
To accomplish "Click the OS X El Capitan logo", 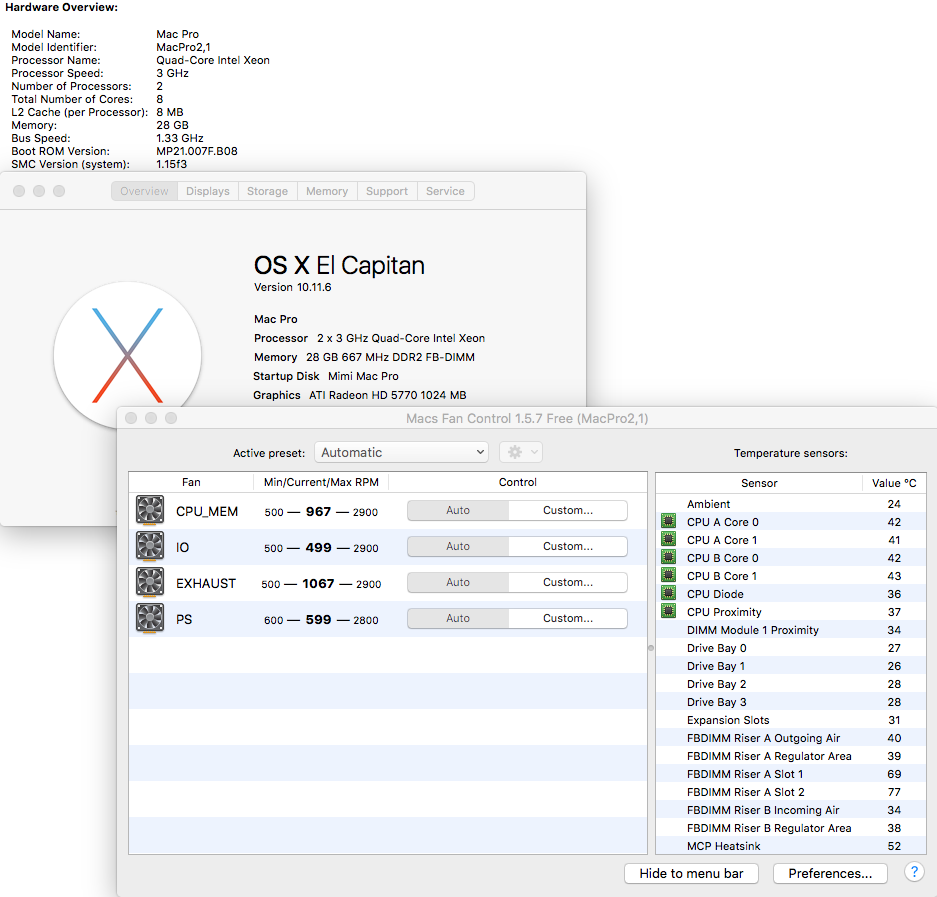I will [x=127, y=355].
